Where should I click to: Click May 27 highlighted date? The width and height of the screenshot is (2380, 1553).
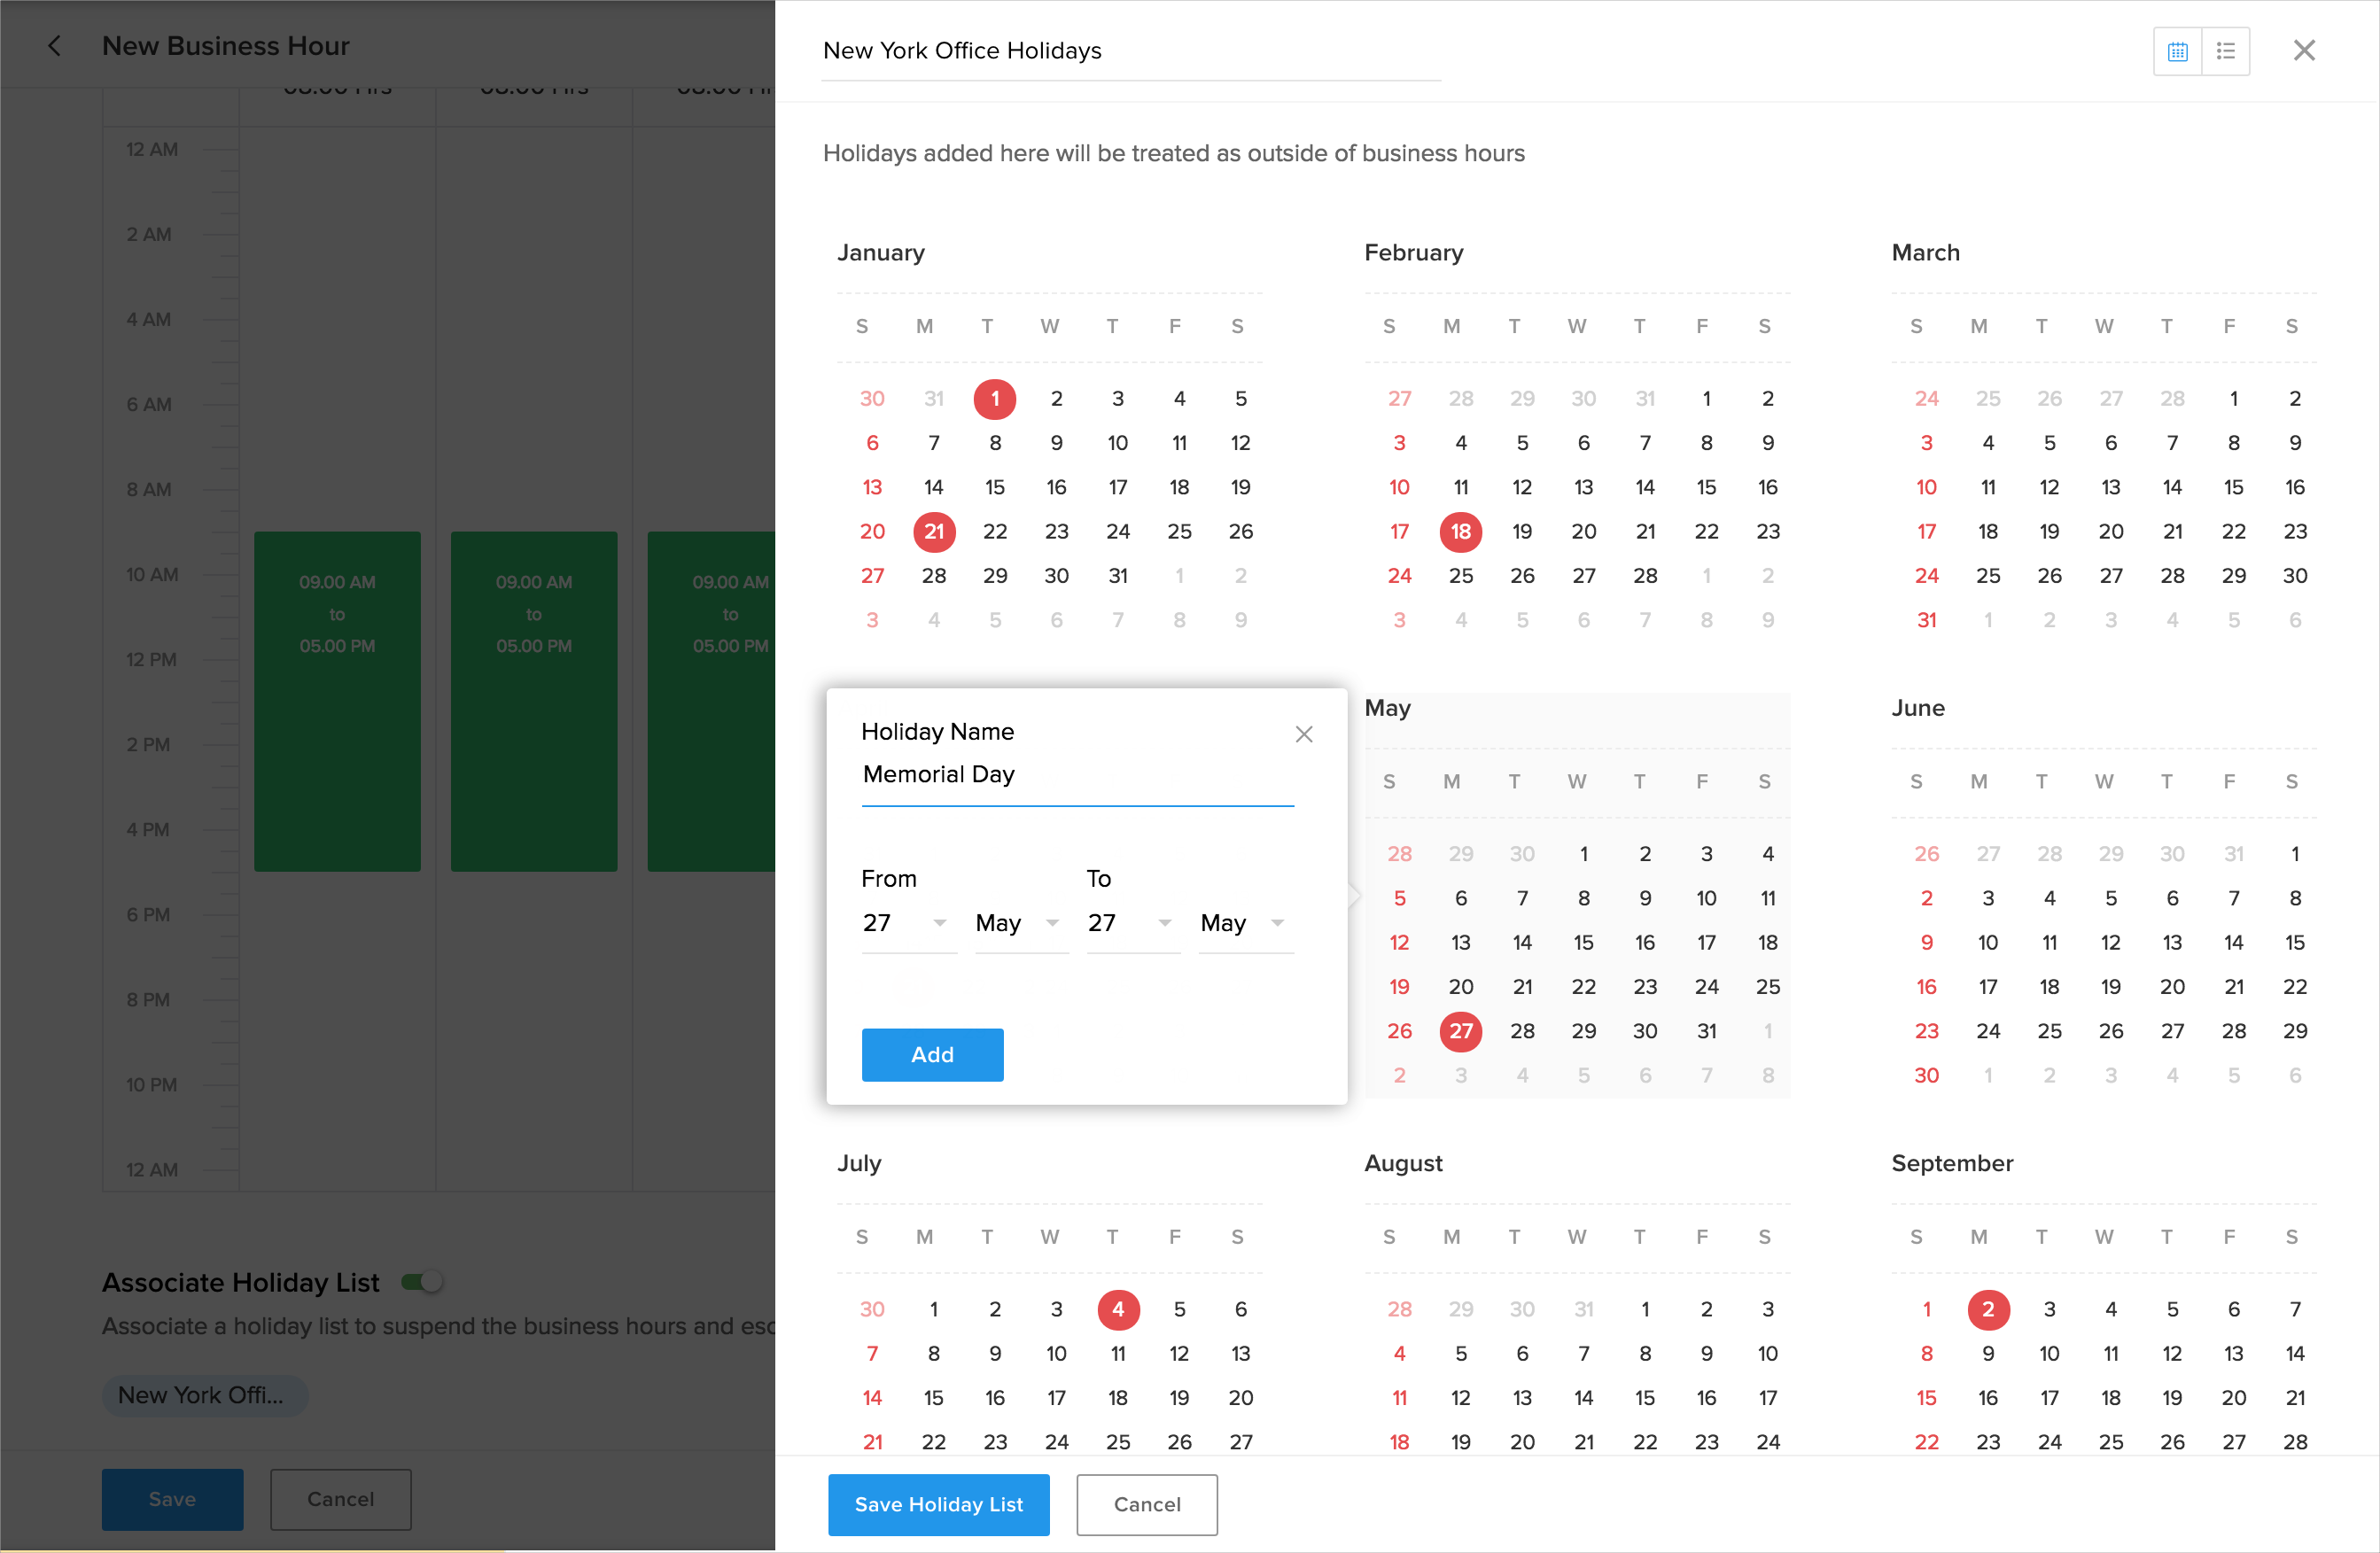point(1460,1031)
